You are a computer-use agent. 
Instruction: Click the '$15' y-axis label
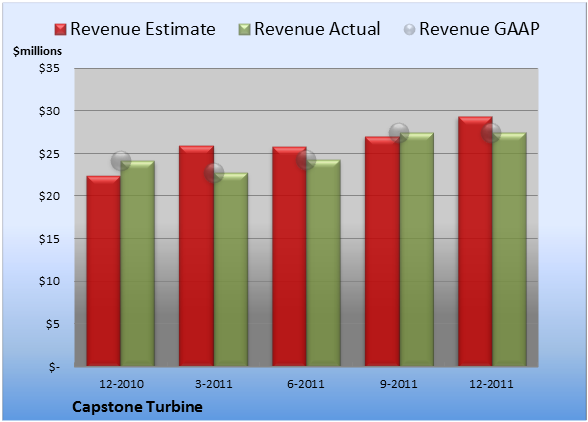point(49,239)
